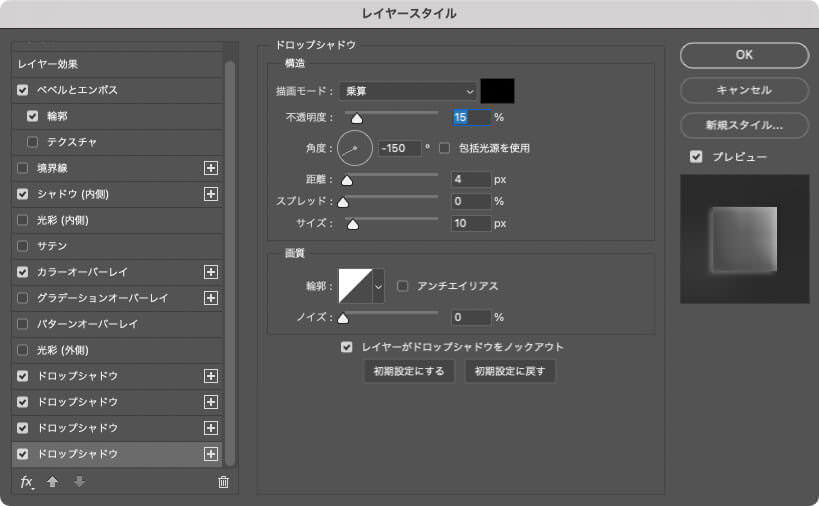The width and height of the screenshot is (819, 506).
Task: Click the move effect down arrow
Action: [79, 481]
